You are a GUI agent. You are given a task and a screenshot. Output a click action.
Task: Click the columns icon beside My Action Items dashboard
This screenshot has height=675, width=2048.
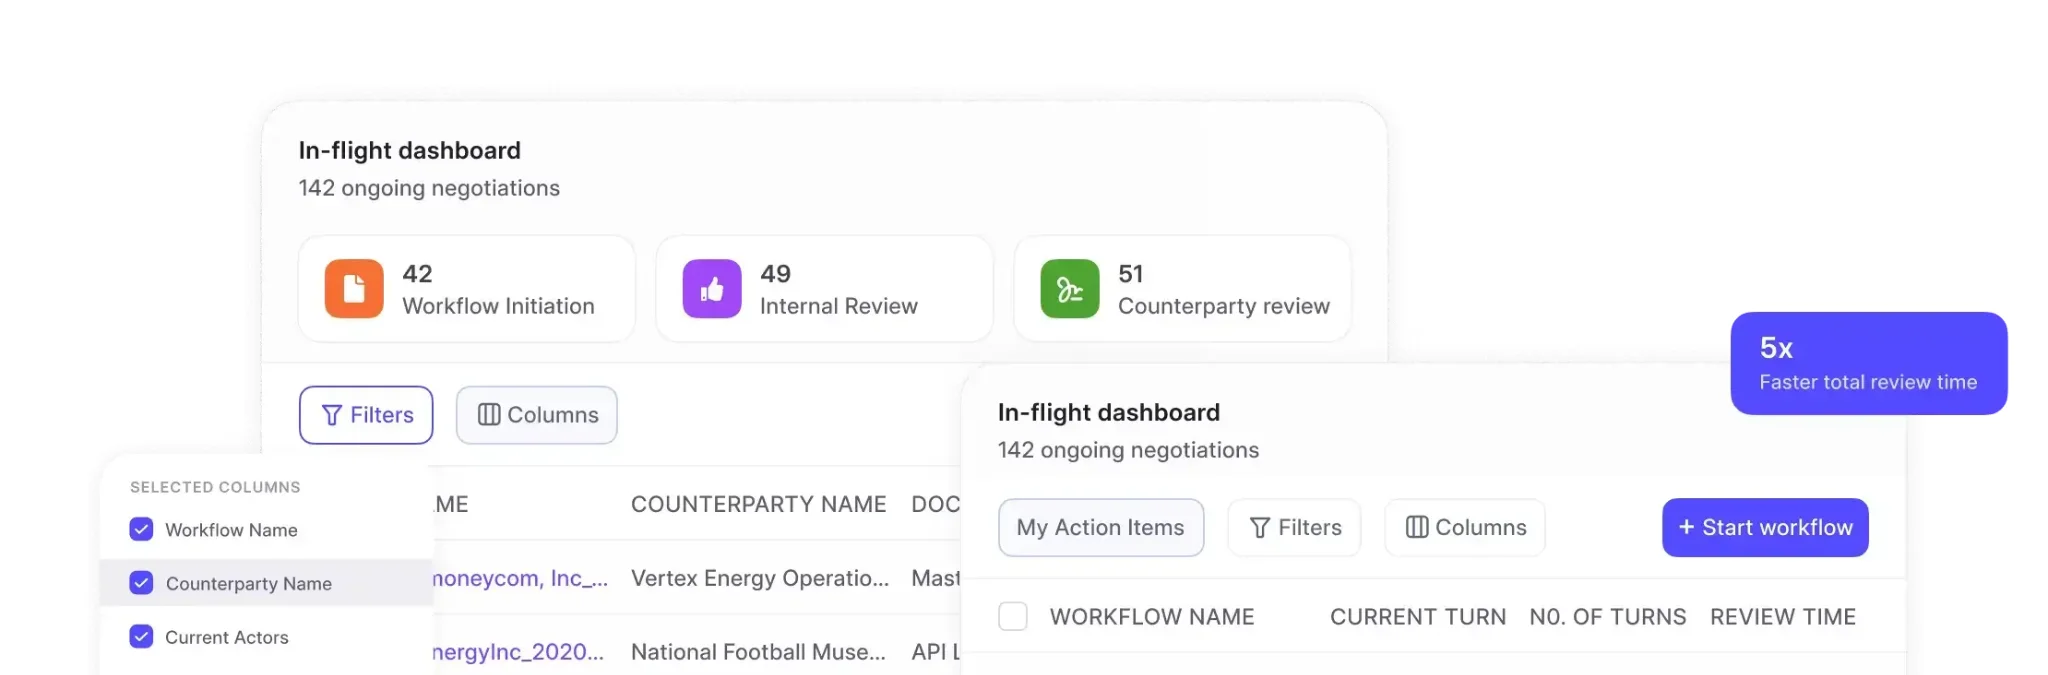(1417, 527)
